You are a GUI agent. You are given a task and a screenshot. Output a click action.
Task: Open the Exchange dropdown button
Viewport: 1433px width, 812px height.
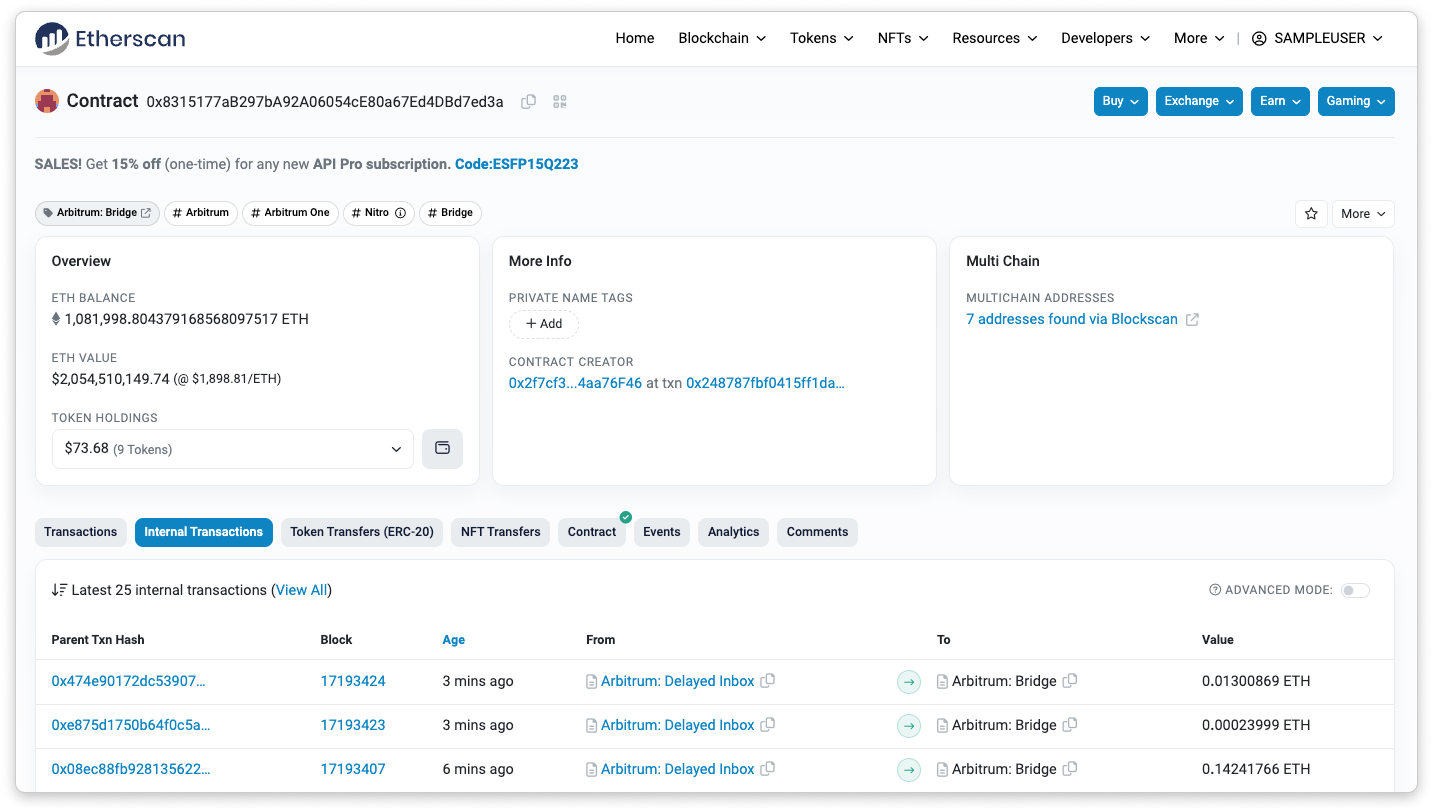(x=1200, y=101)
